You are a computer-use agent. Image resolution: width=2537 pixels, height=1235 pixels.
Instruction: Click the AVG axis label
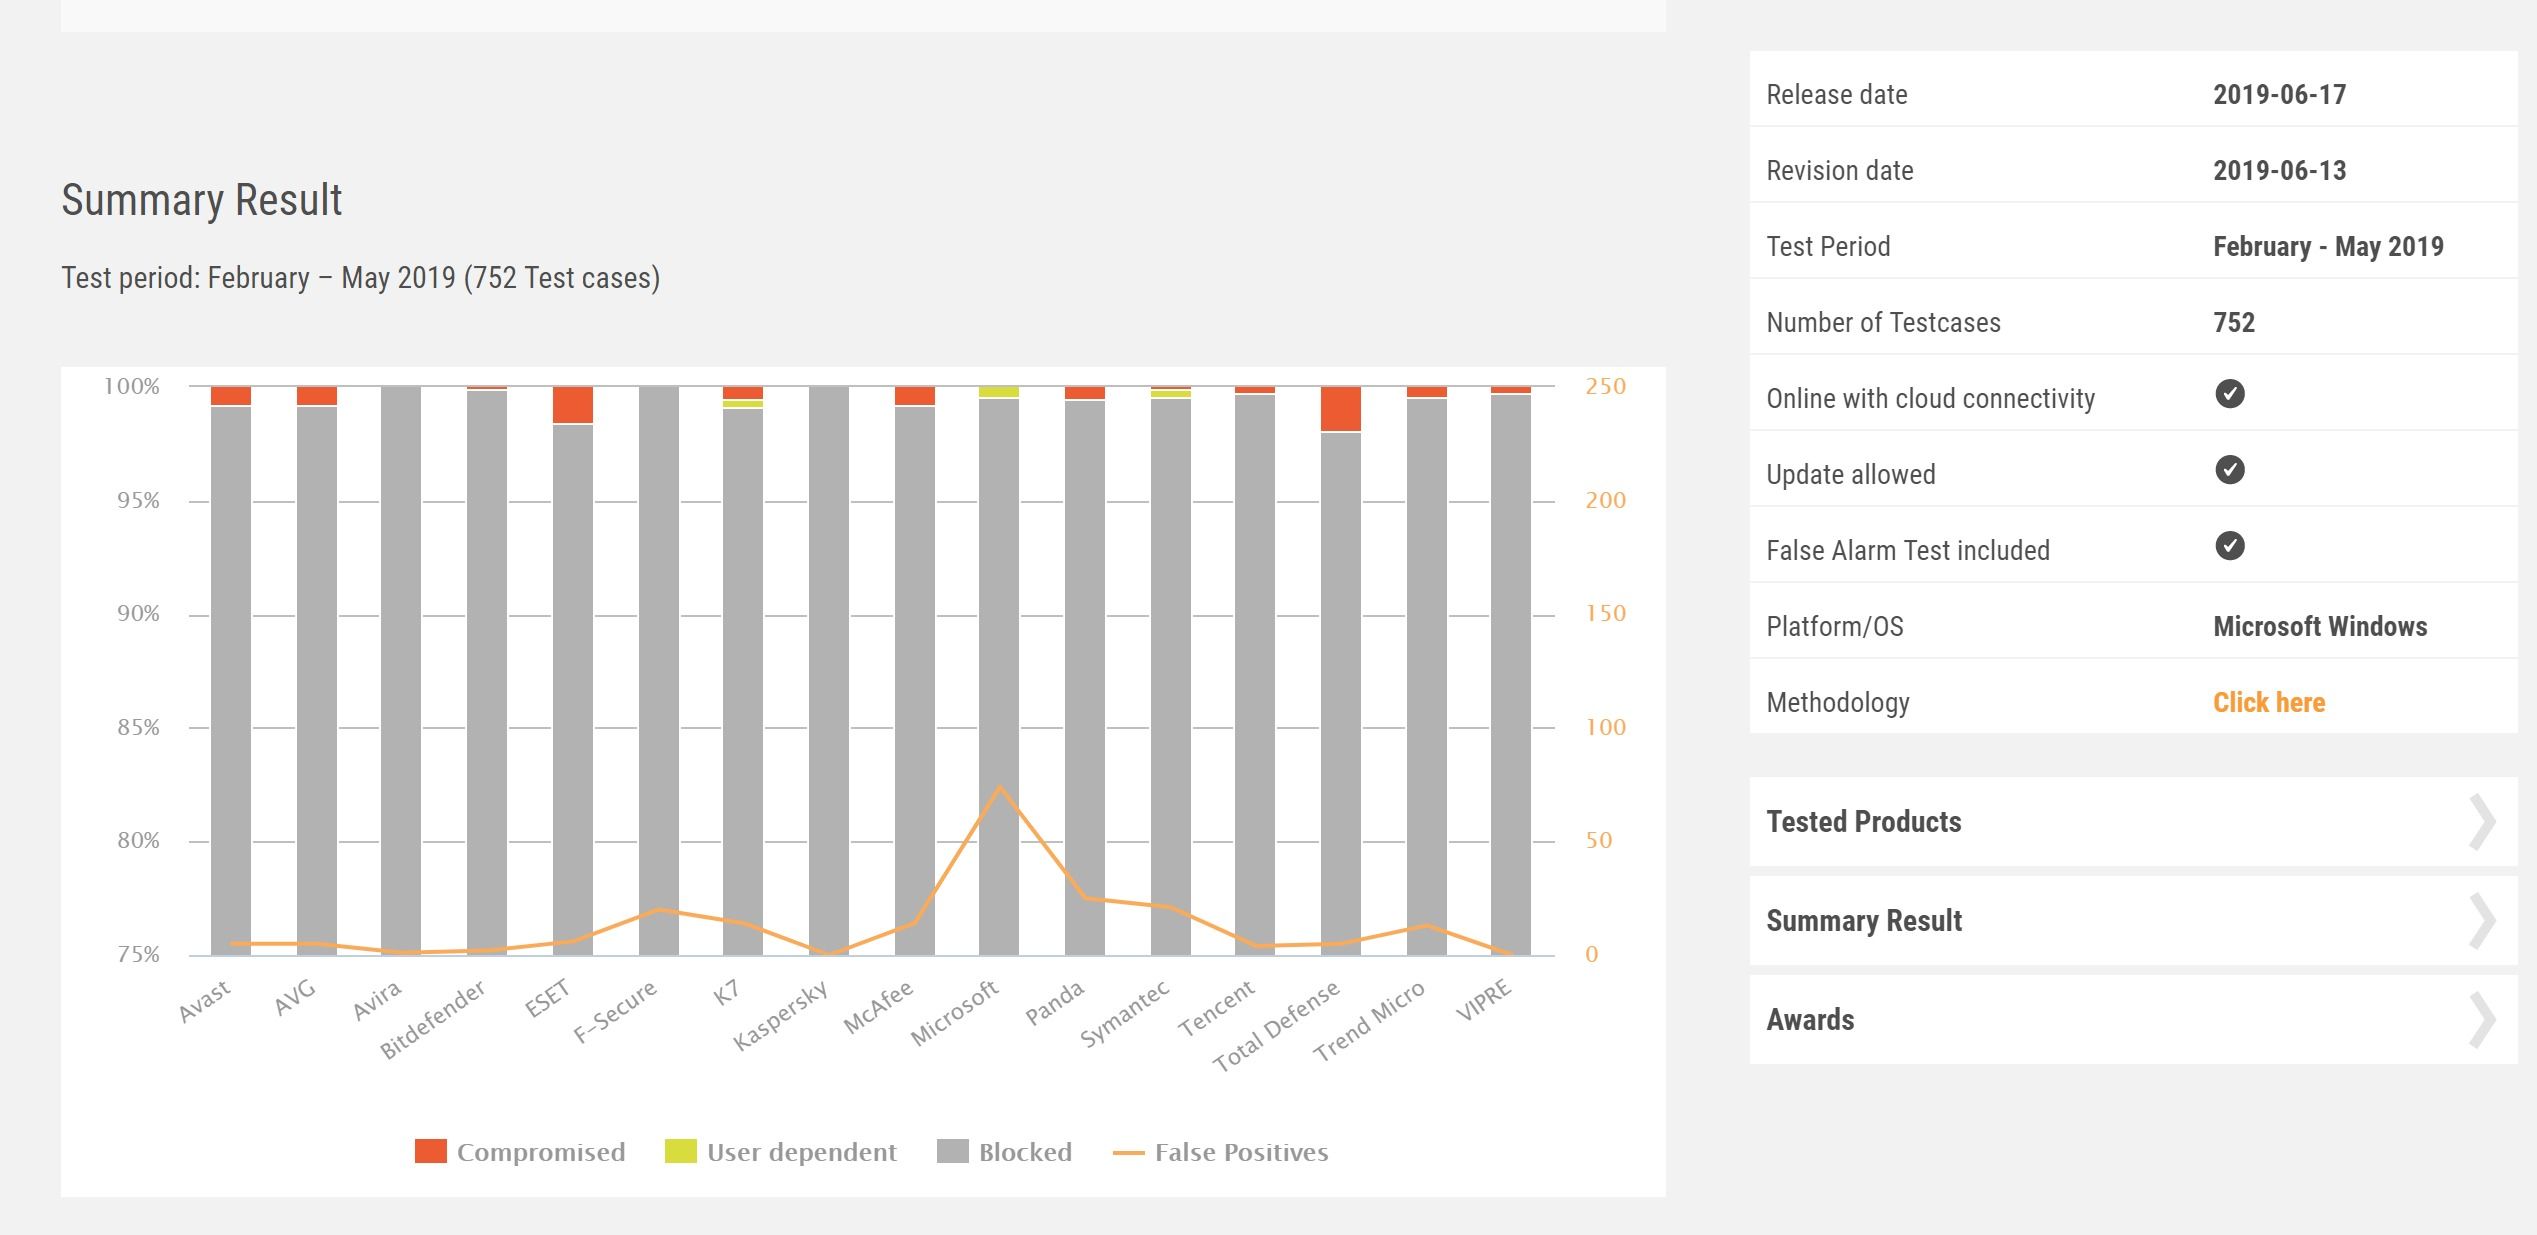point(295,997)
